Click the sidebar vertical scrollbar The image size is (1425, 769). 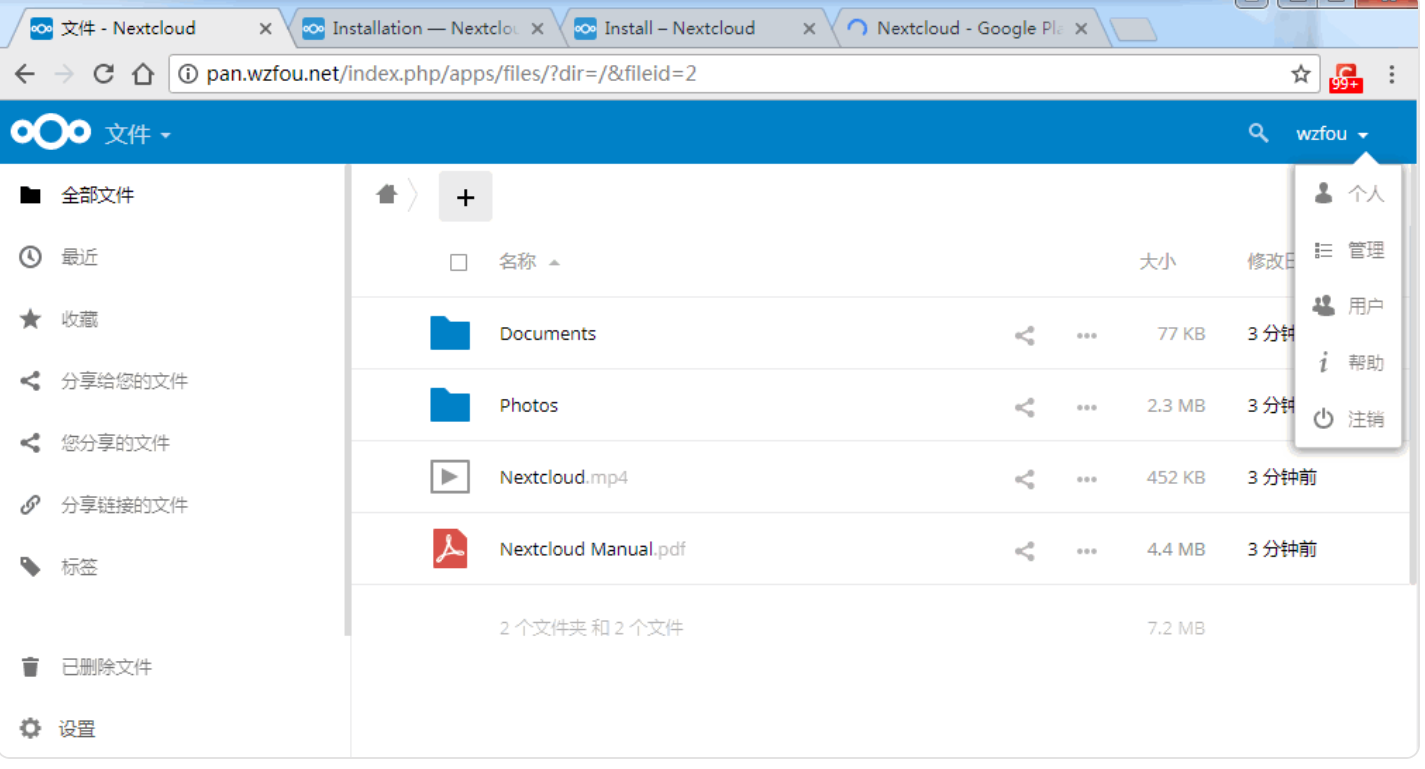(347, 400)
